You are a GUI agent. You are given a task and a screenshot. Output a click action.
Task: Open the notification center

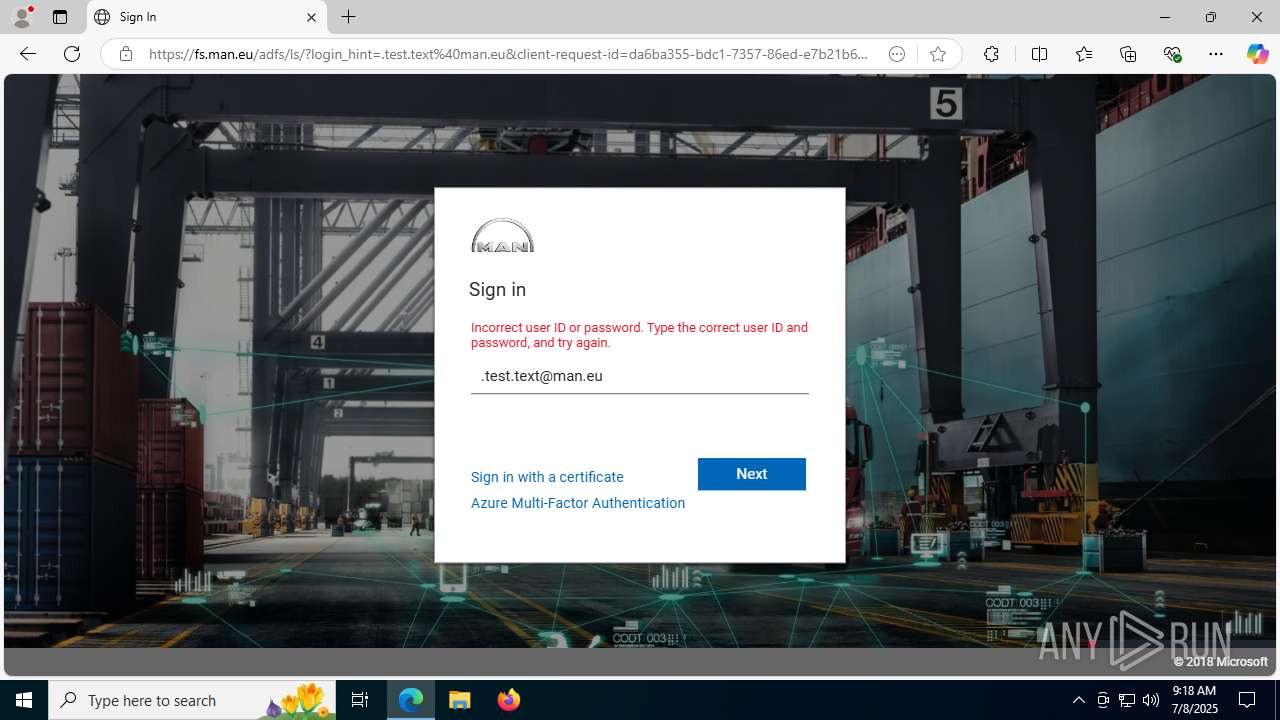point(1247,700)
